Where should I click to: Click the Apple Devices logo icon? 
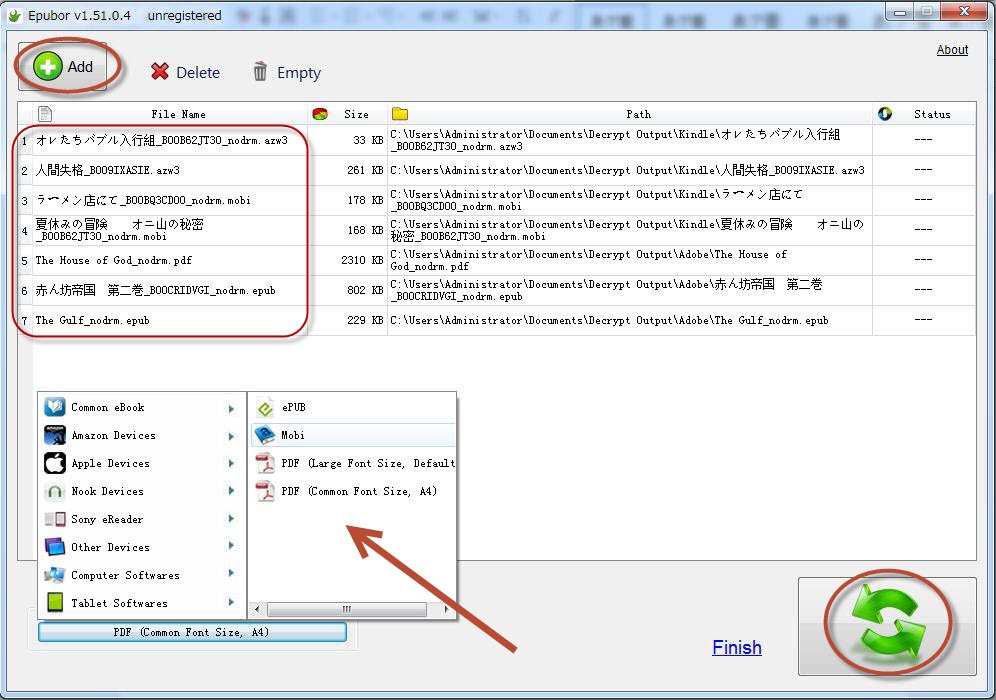click(55, 462)
